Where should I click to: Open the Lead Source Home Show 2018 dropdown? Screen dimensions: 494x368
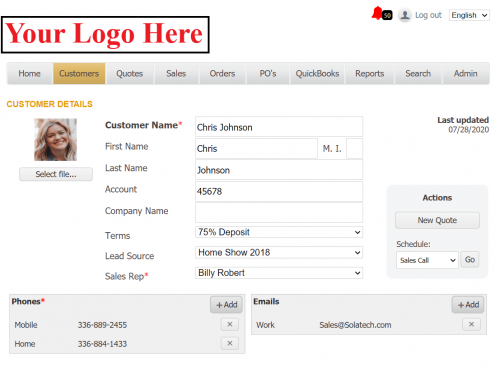click(279, 252)
